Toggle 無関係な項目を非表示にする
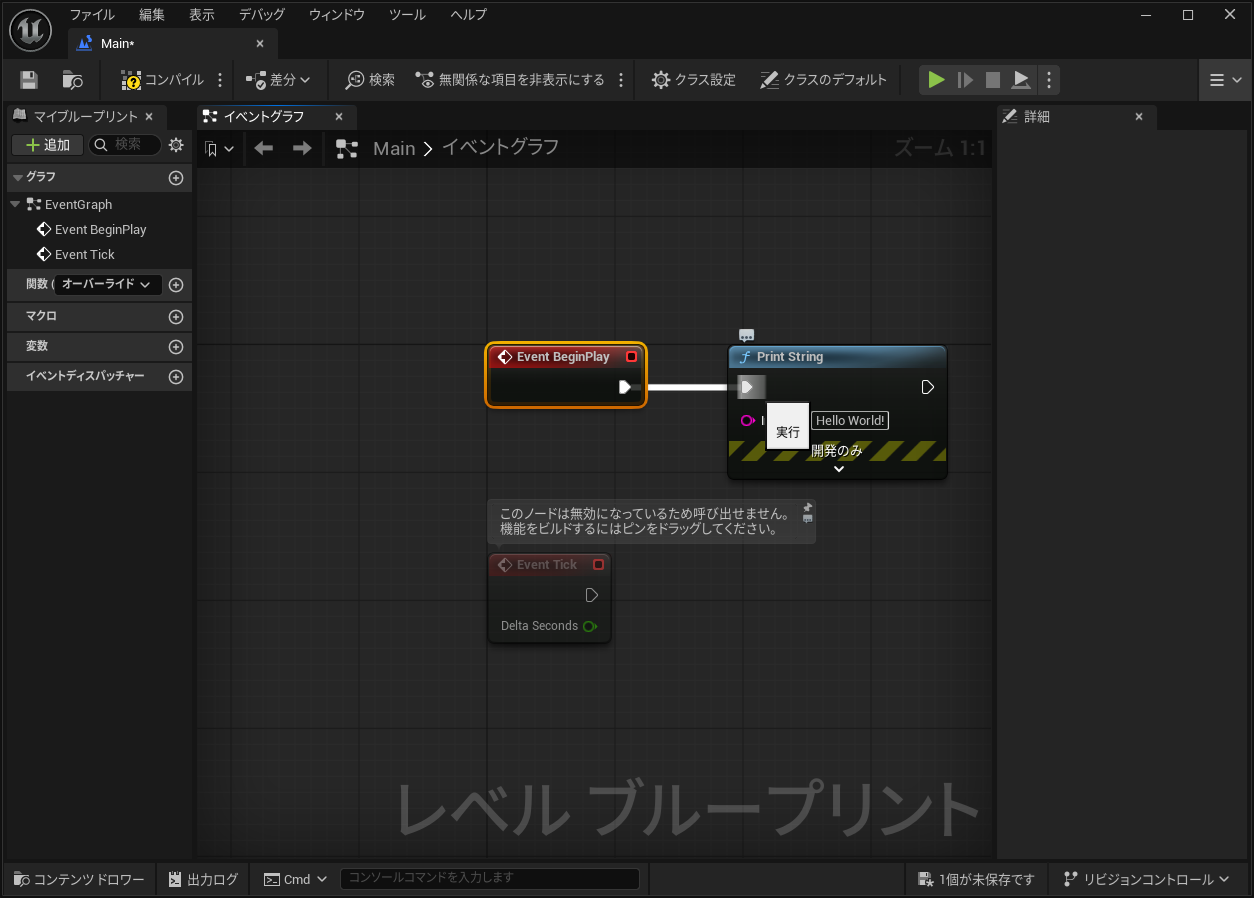The height and width of the screenshot is (898, 1254). [x=510, y=80]
